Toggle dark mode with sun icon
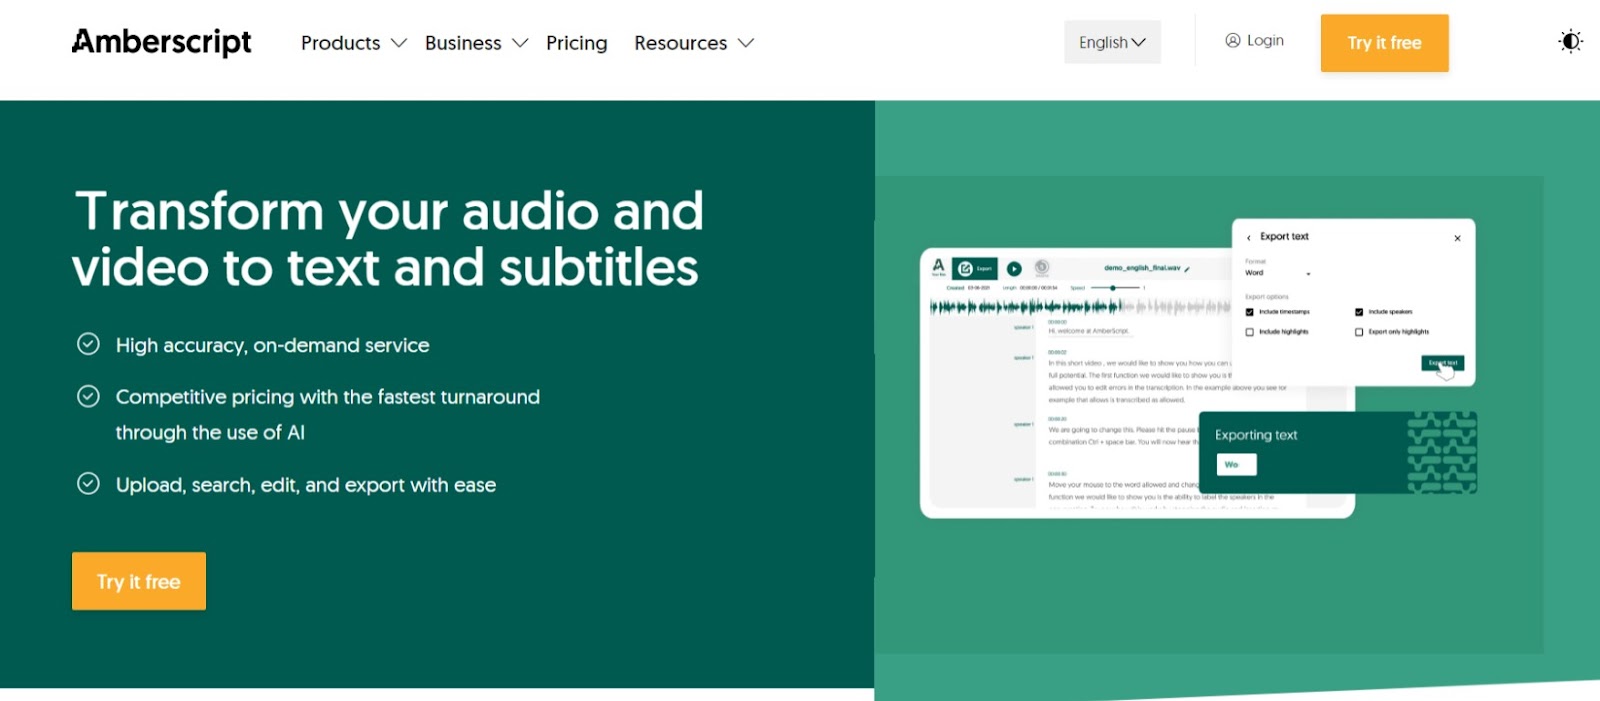Viewport: 1600px width, 701px height. (1570, 41)
